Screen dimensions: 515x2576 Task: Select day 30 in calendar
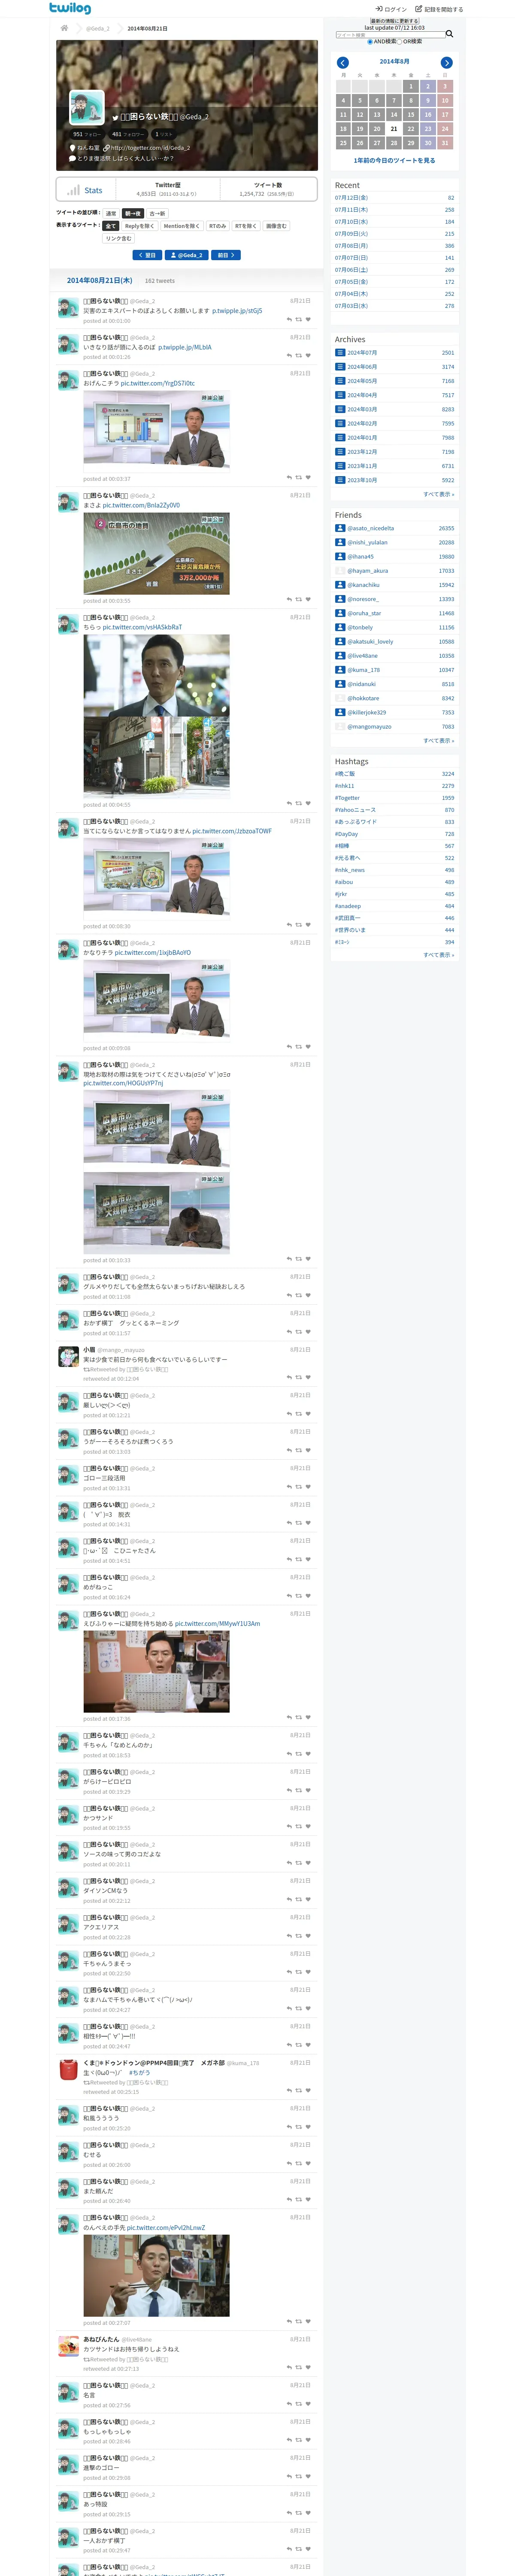[x=428, y=143]
